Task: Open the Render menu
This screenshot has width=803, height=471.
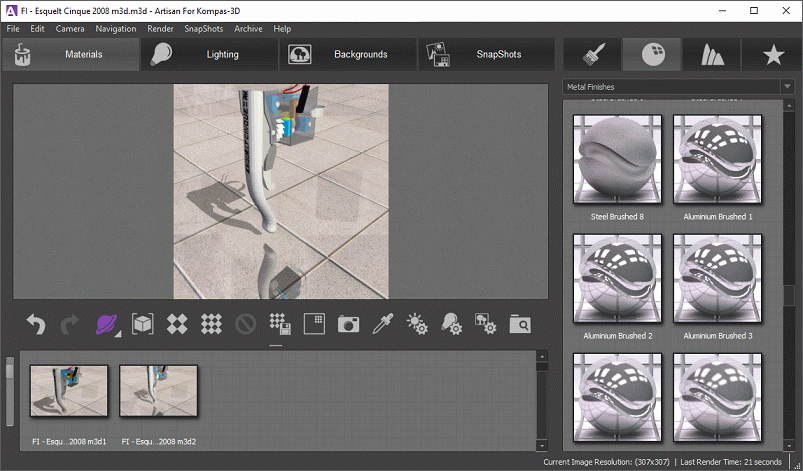Action: 160,29
